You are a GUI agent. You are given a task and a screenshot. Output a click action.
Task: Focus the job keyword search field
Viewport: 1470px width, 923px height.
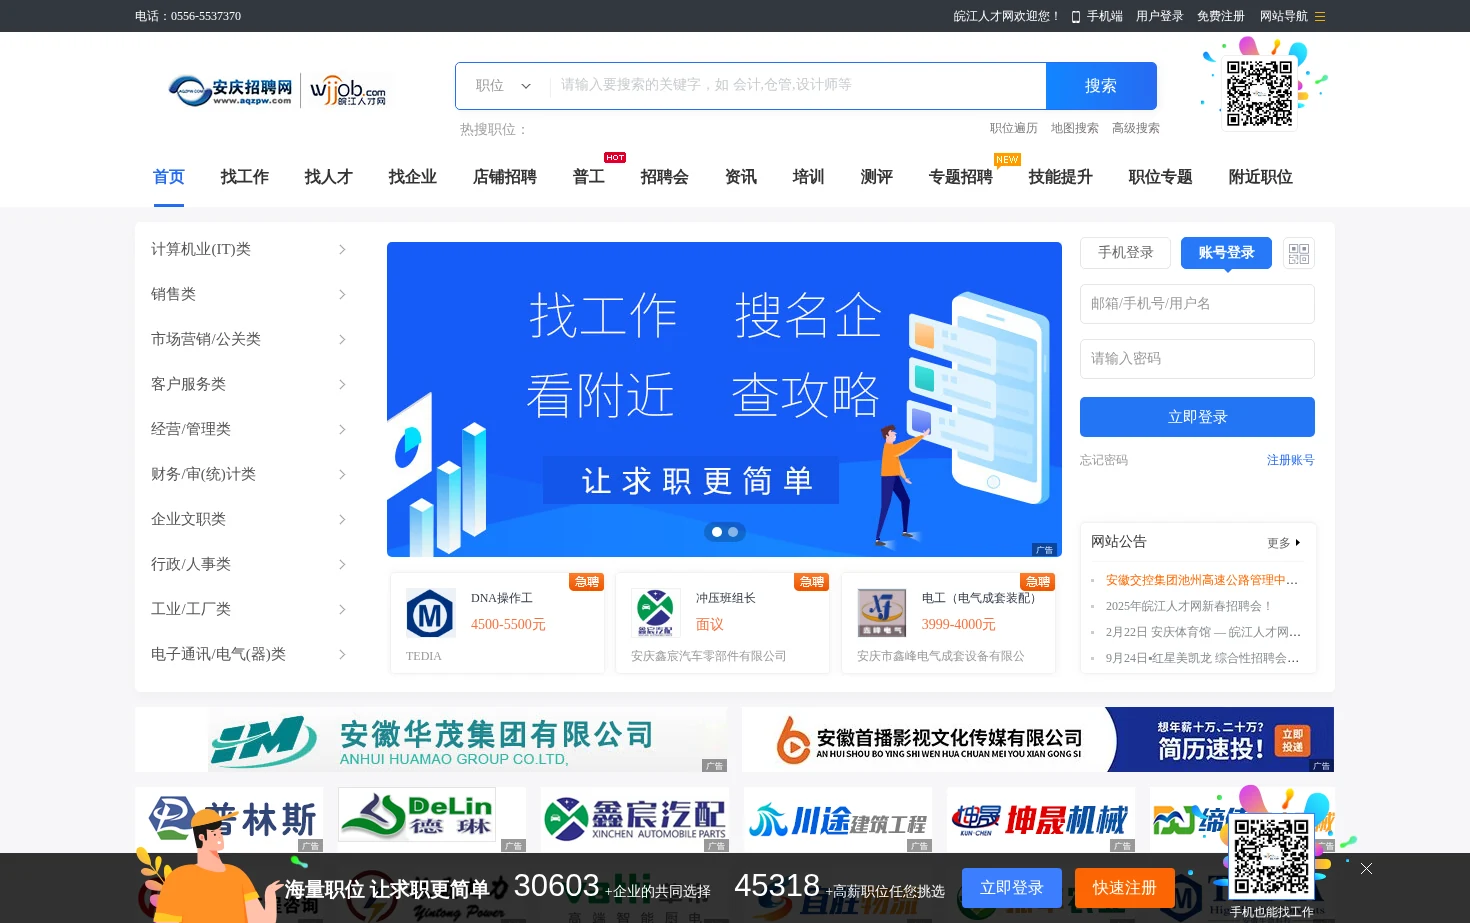[x=798, y=86]
